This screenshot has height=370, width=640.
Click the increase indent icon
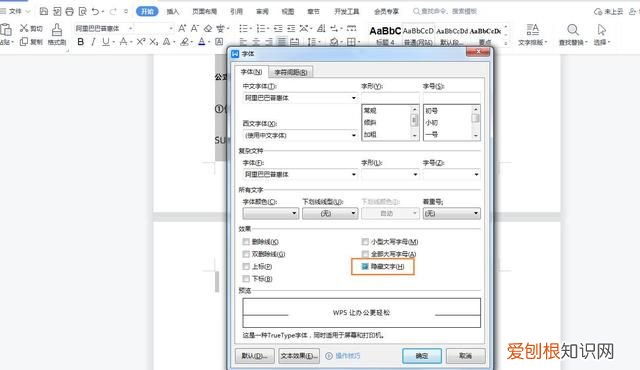tap(291, 28)
